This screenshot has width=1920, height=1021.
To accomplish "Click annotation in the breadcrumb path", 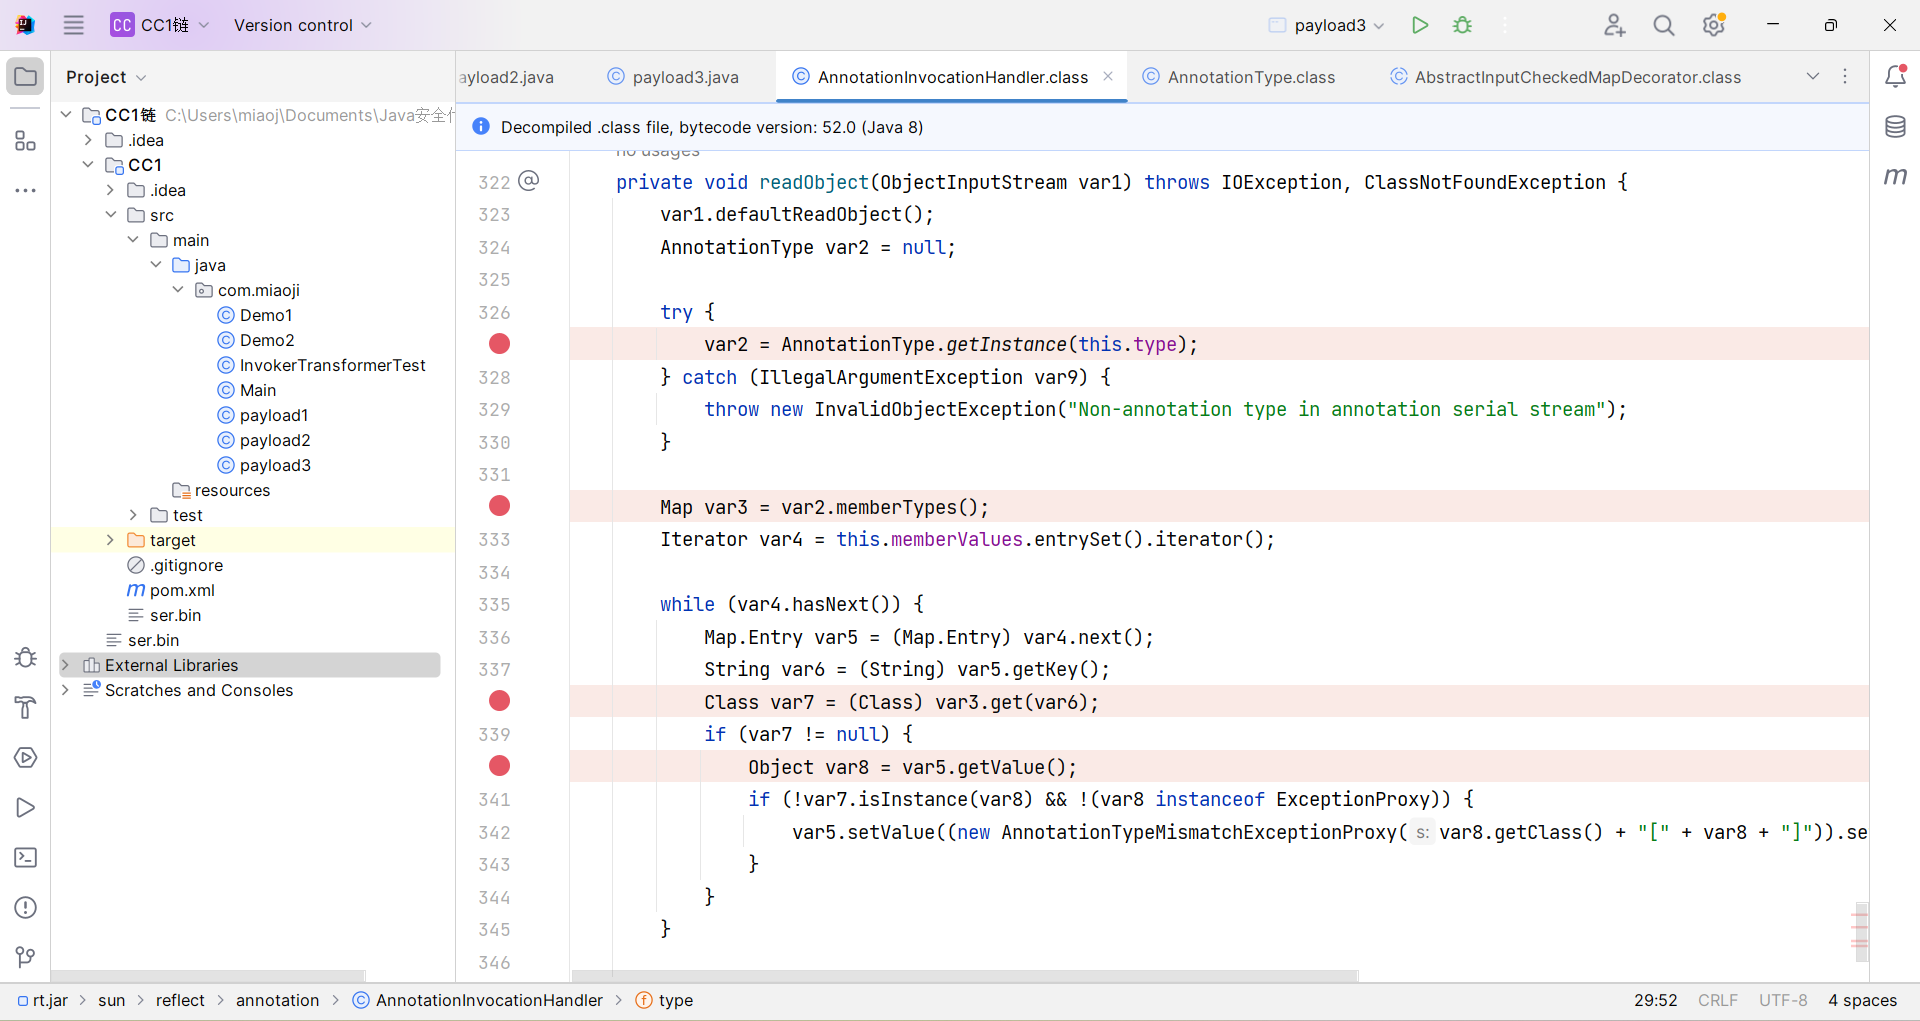I will [x=277, y=1000].
